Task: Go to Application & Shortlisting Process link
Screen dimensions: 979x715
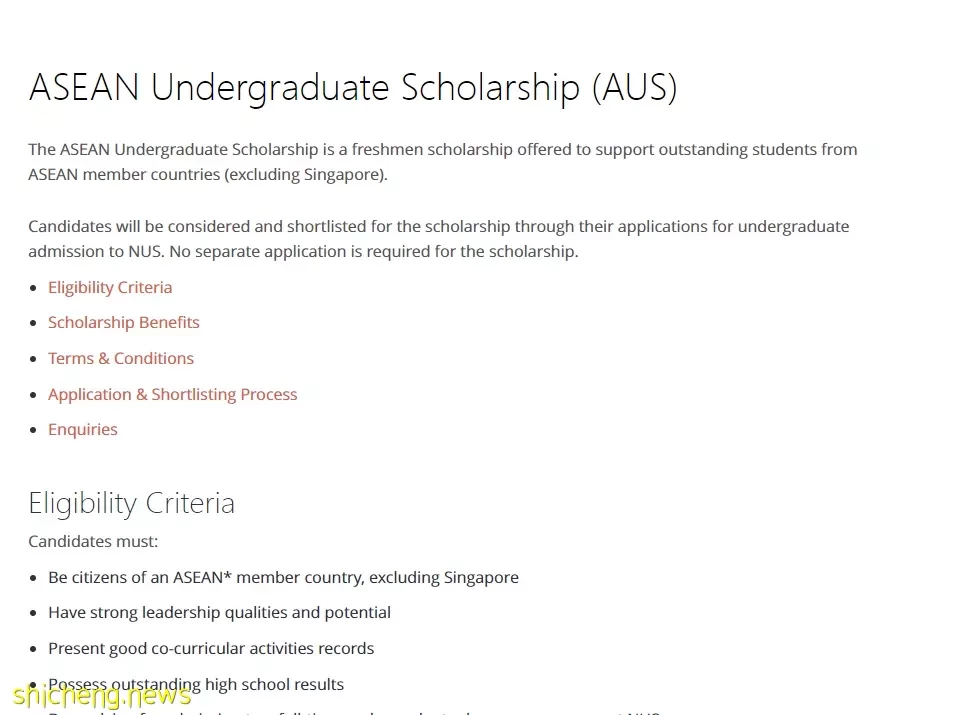Action: pyautogui.click(x=172, y=395)
